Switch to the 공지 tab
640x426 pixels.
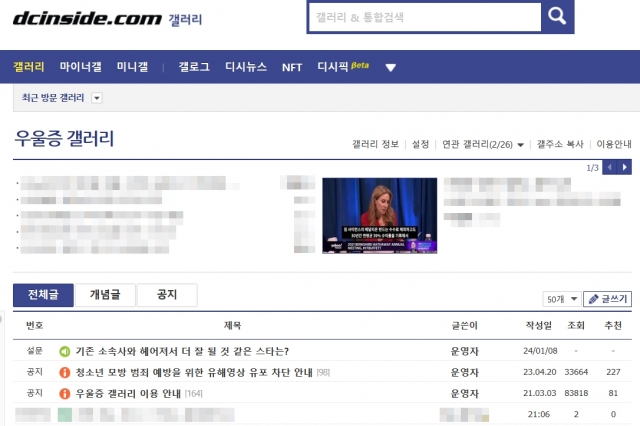click(x=167, y=295)
